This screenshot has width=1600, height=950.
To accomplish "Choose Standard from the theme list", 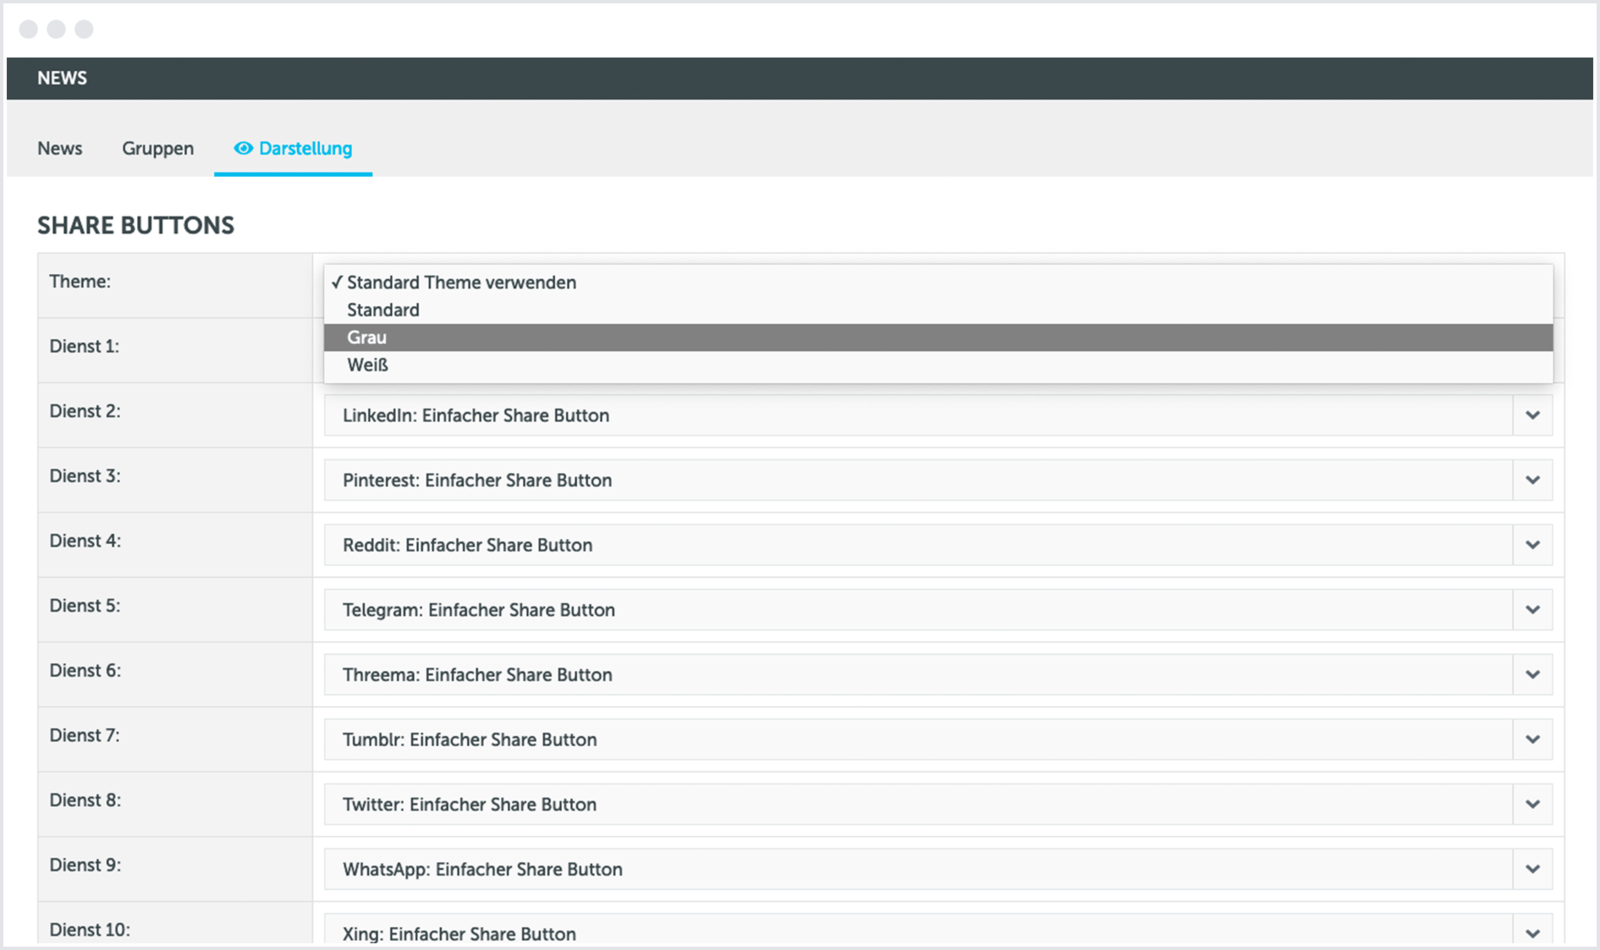I will pyautogui.click(x=383, y=310).
